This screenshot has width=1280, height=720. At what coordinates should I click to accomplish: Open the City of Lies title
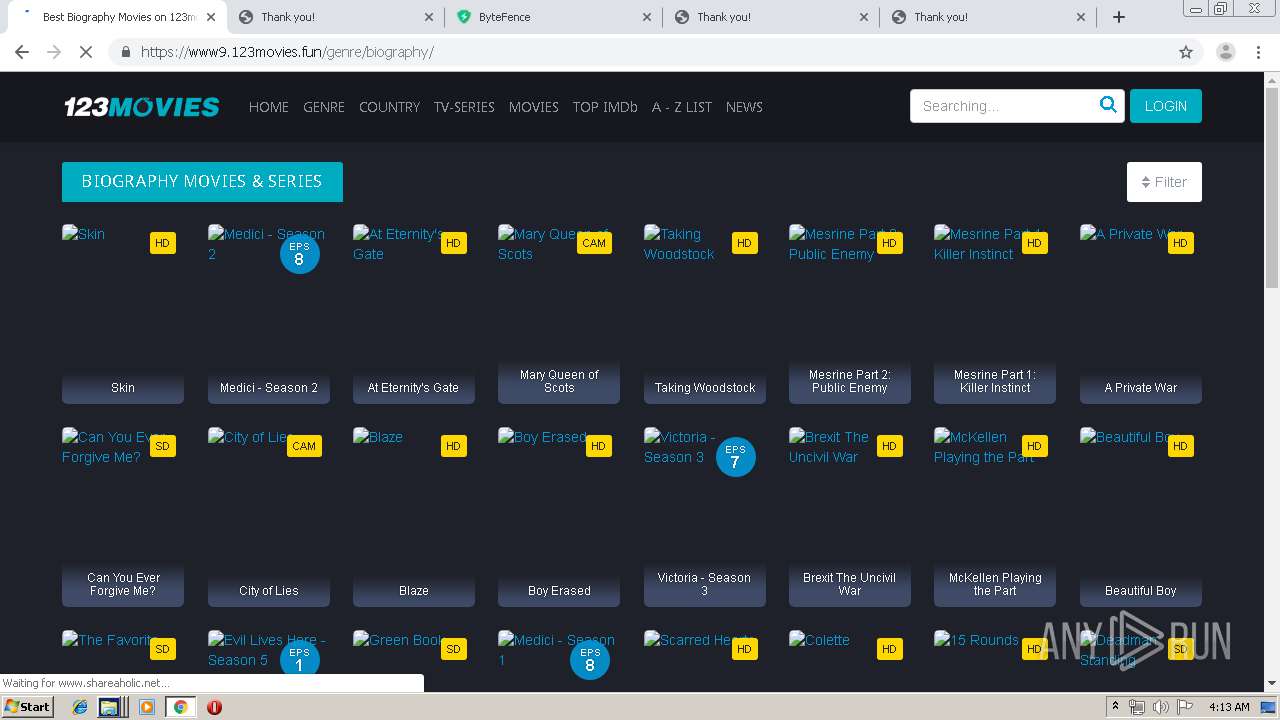[269, 591]
